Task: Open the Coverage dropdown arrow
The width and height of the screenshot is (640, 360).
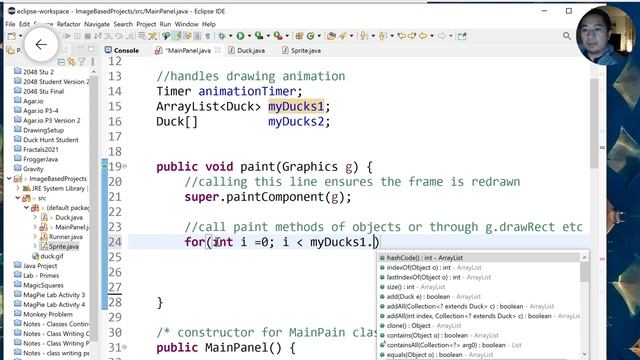Action: pyautogui.click(x=268, y=36)
